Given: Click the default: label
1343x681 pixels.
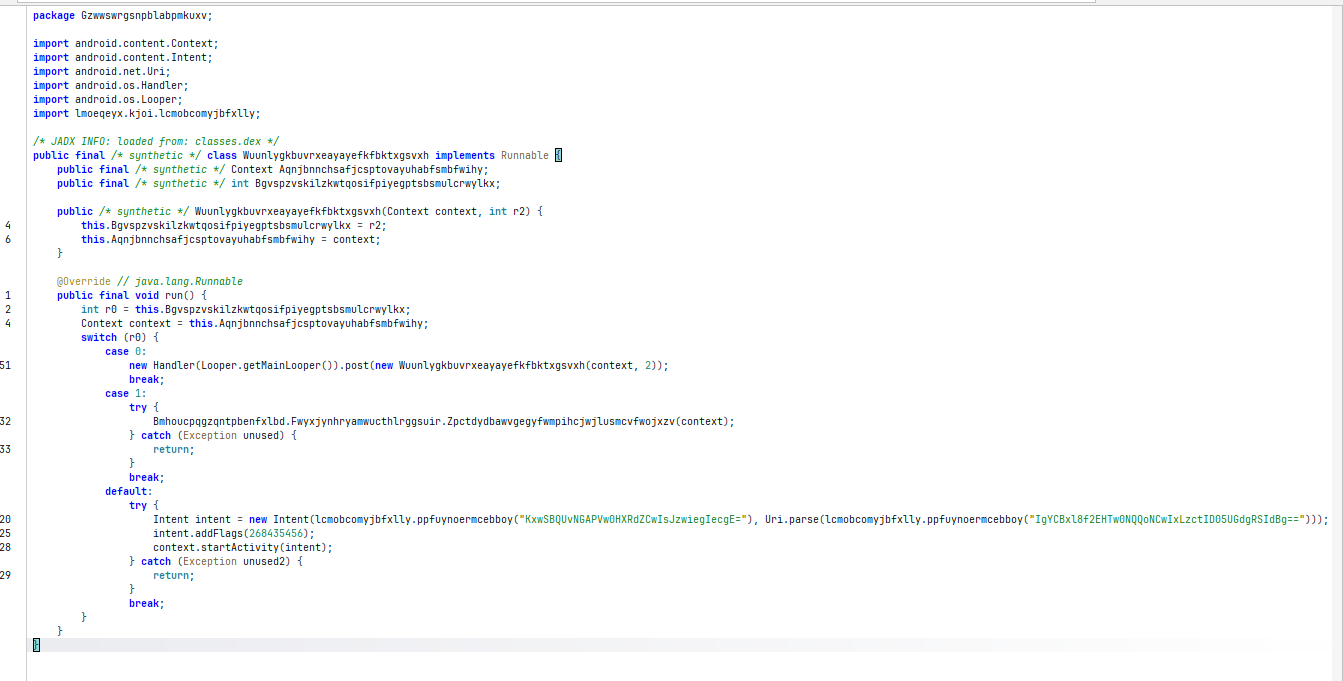Looking at the screenshot, I should tap(129, 491).
